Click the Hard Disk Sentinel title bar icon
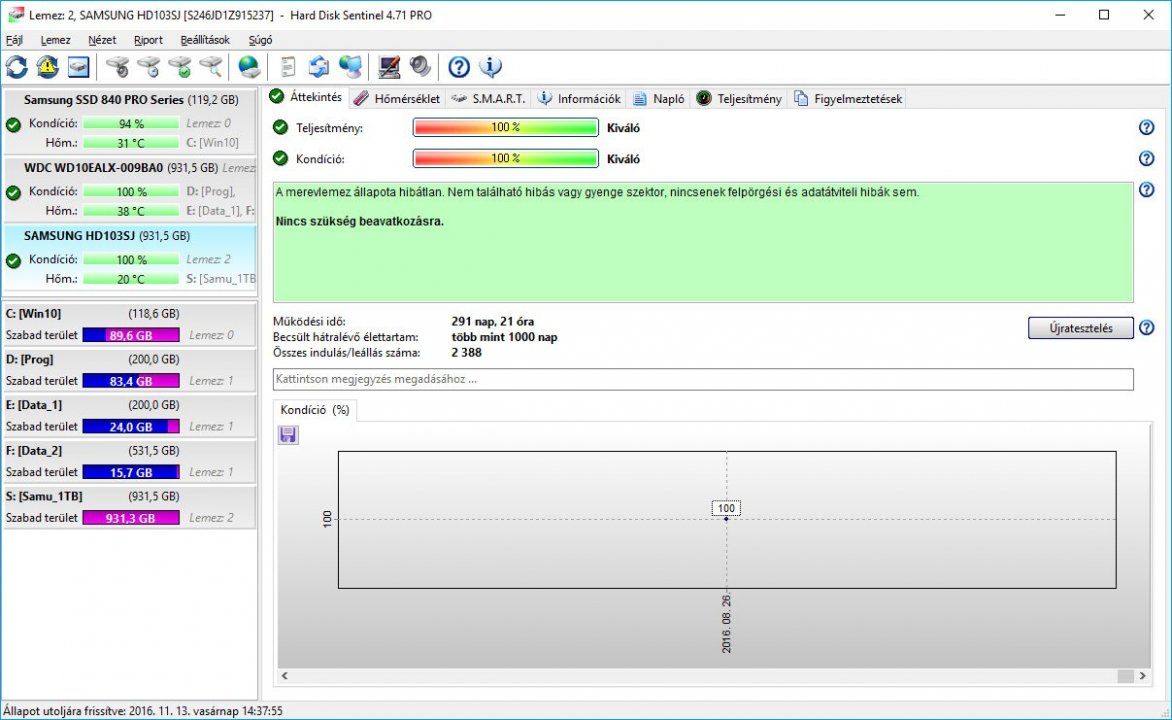 pyautogui.click(x=16, y=15)
